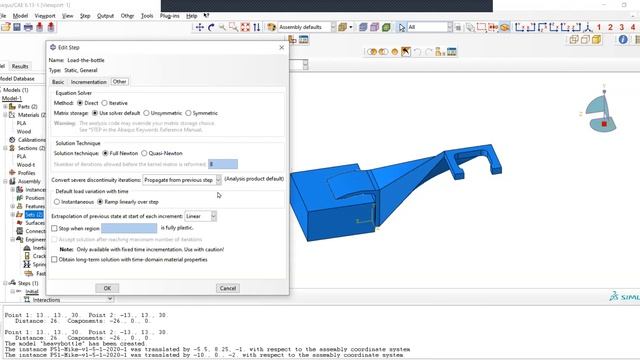Click the Stop when region input field
Screen dimensions: 640x360
(129, 228)
